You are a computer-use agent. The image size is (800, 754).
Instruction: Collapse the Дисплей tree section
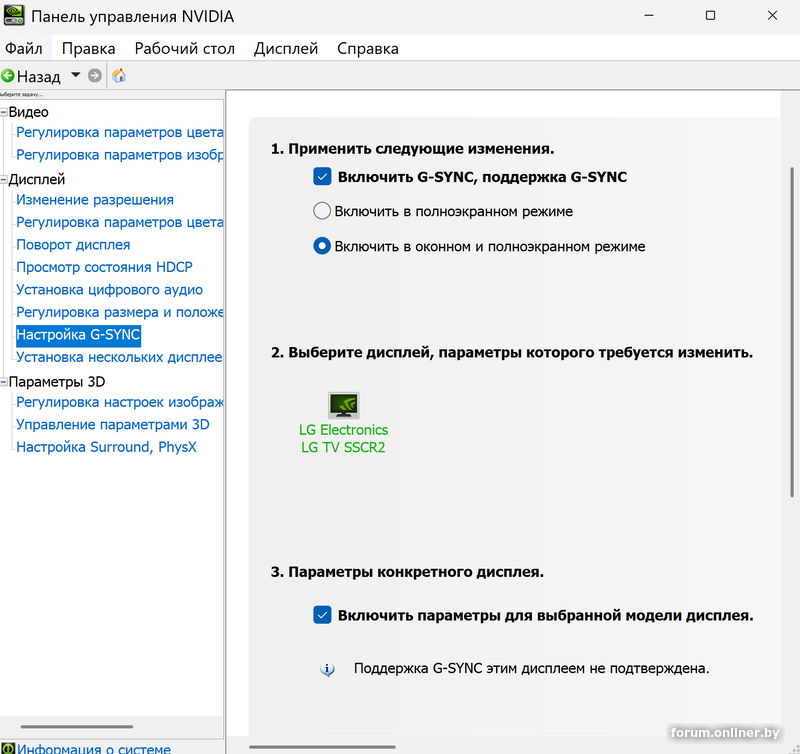point(4,180)
